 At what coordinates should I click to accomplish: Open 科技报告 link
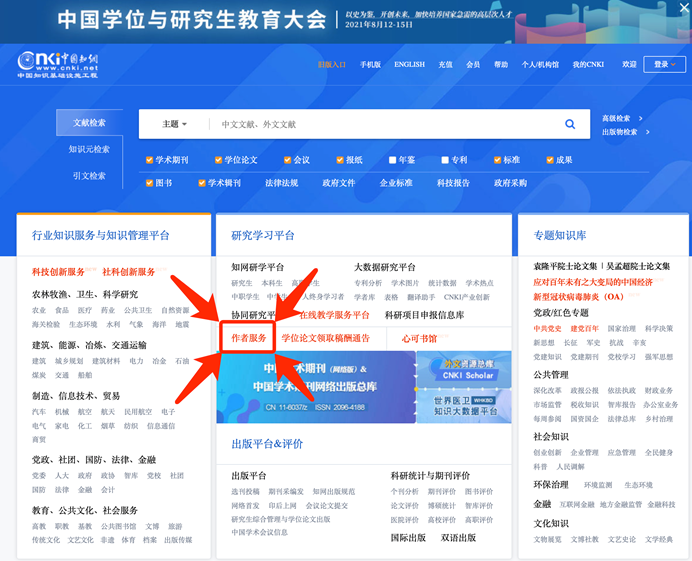tap(453, 183)
